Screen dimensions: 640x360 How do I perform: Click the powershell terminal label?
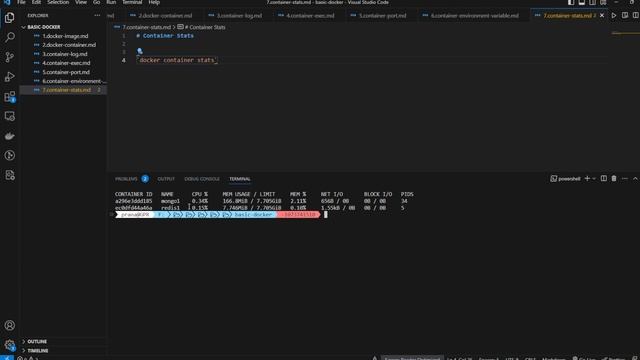coord(565,179)
